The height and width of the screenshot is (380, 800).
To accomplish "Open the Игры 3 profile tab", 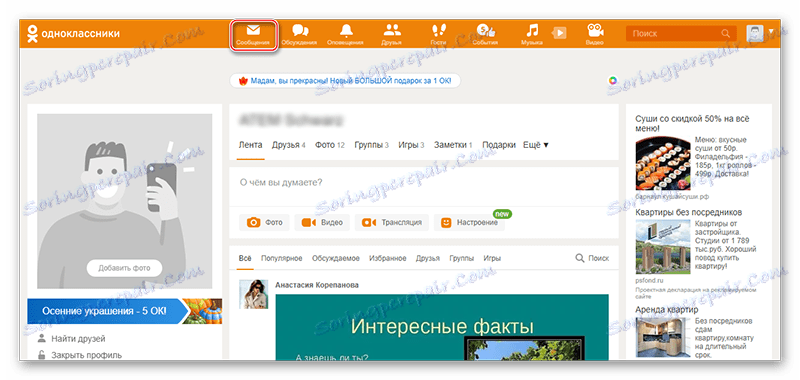I will (x=411, y=145).
